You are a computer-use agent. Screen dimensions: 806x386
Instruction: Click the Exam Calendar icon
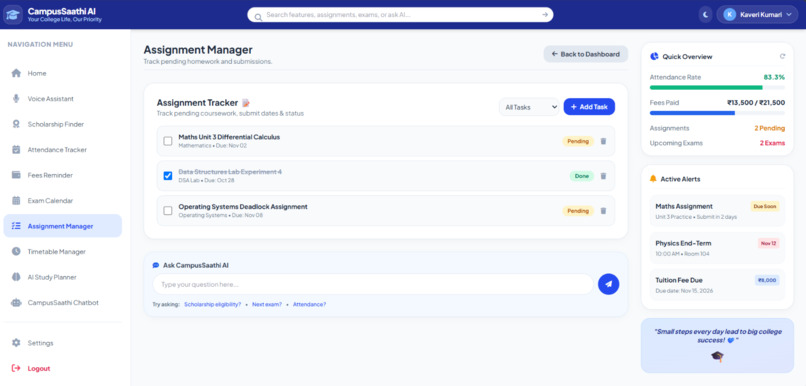click(x=16, y=200)
